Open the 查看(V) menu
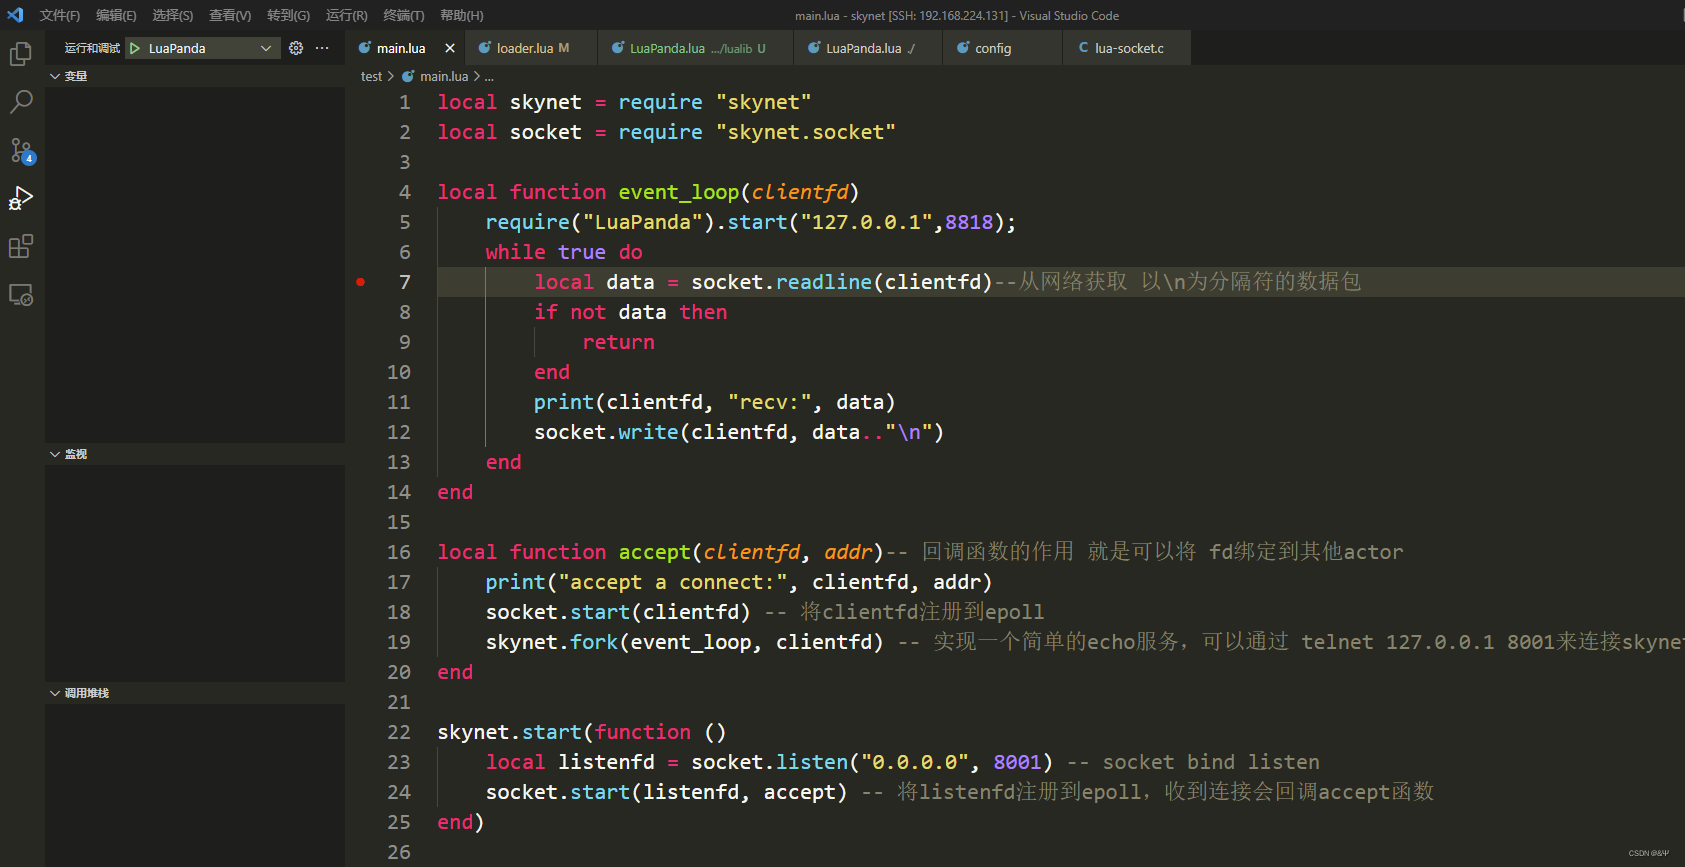This screenshot has width=1685, height=867. pos(230,15)
